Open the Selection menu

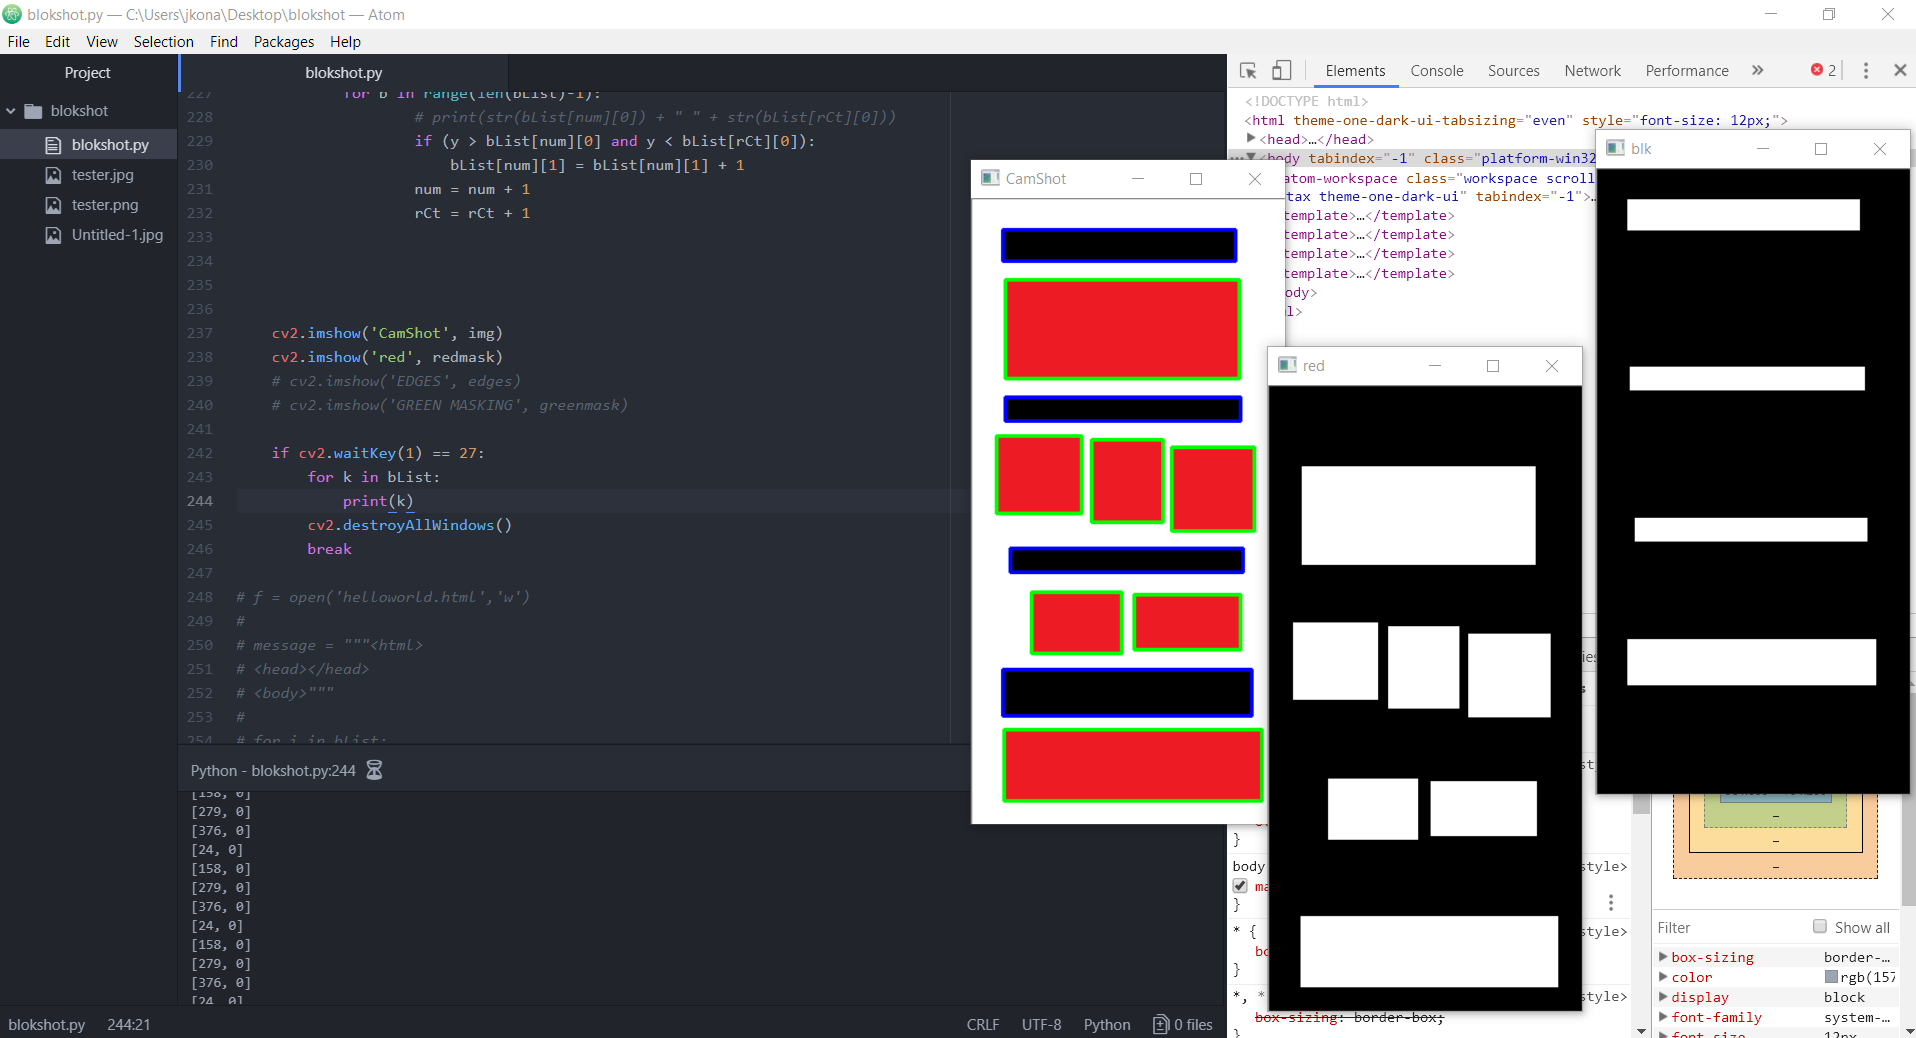point(164,41)
